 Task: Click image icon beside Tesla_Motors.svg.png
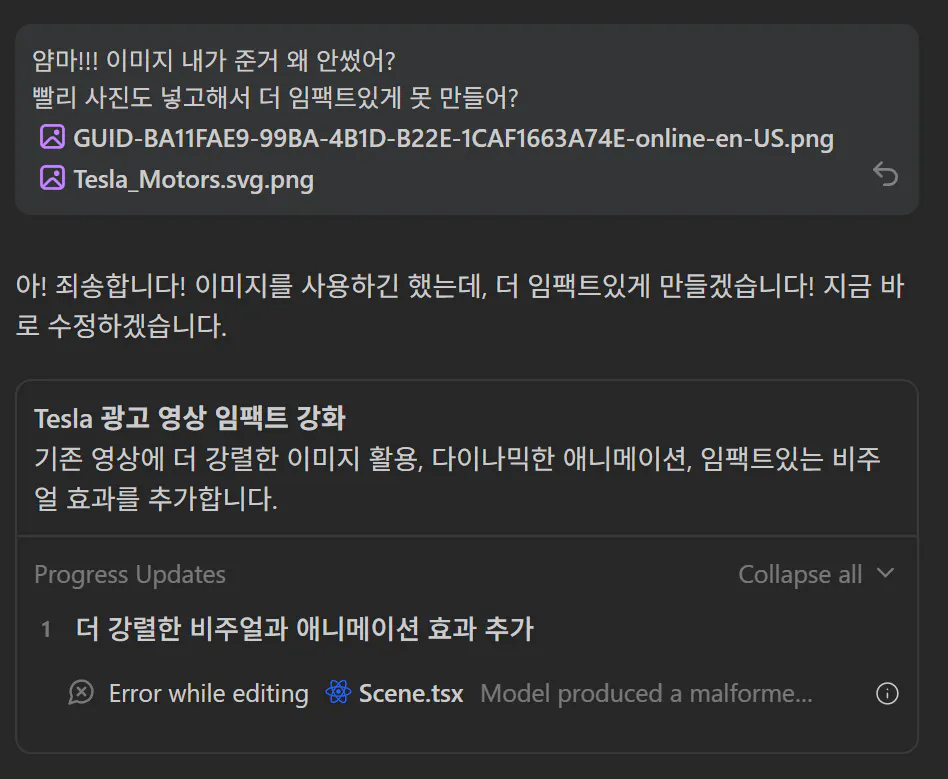click(x=53, y=178)
